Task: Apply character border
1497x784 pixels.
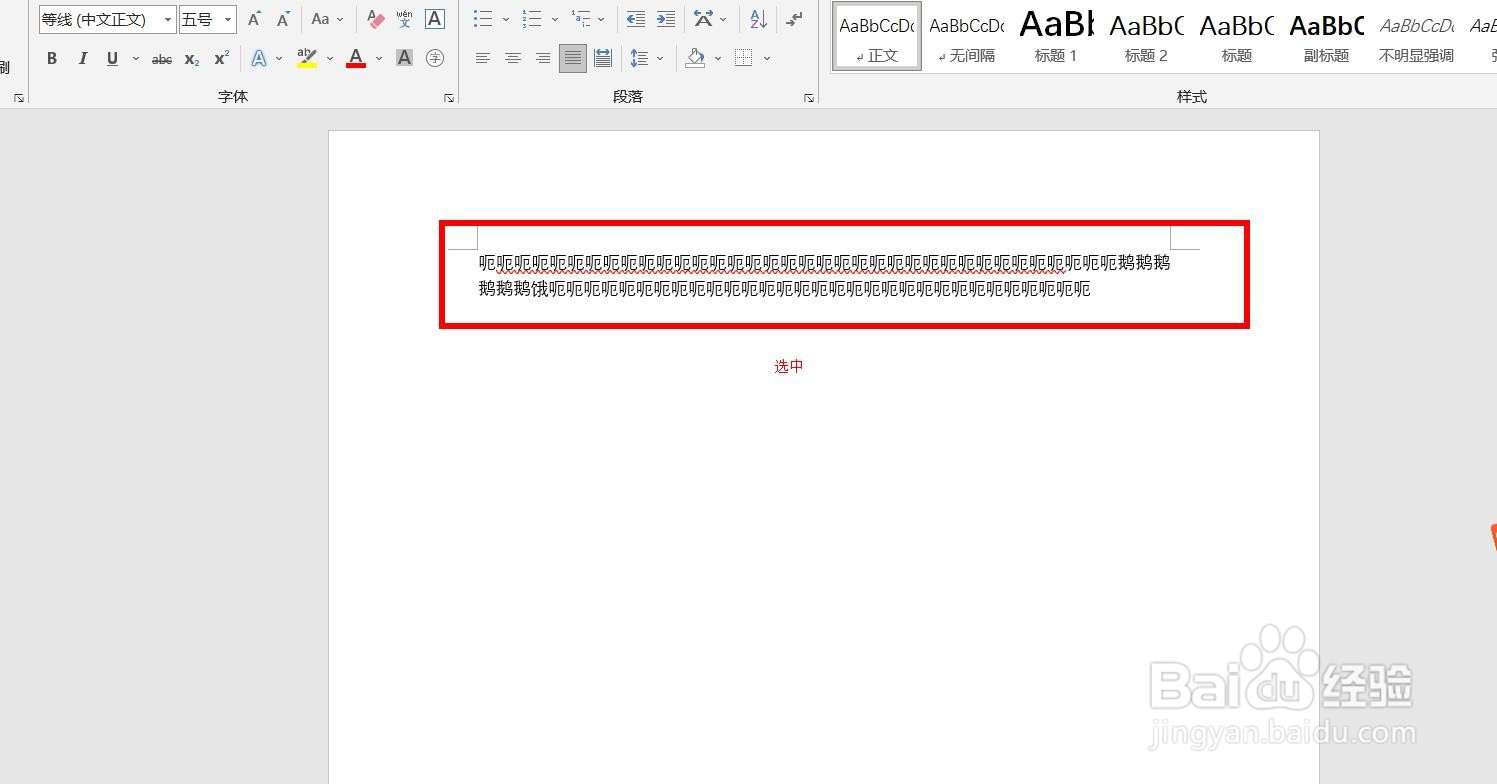Action: click(x=435, y=19)
